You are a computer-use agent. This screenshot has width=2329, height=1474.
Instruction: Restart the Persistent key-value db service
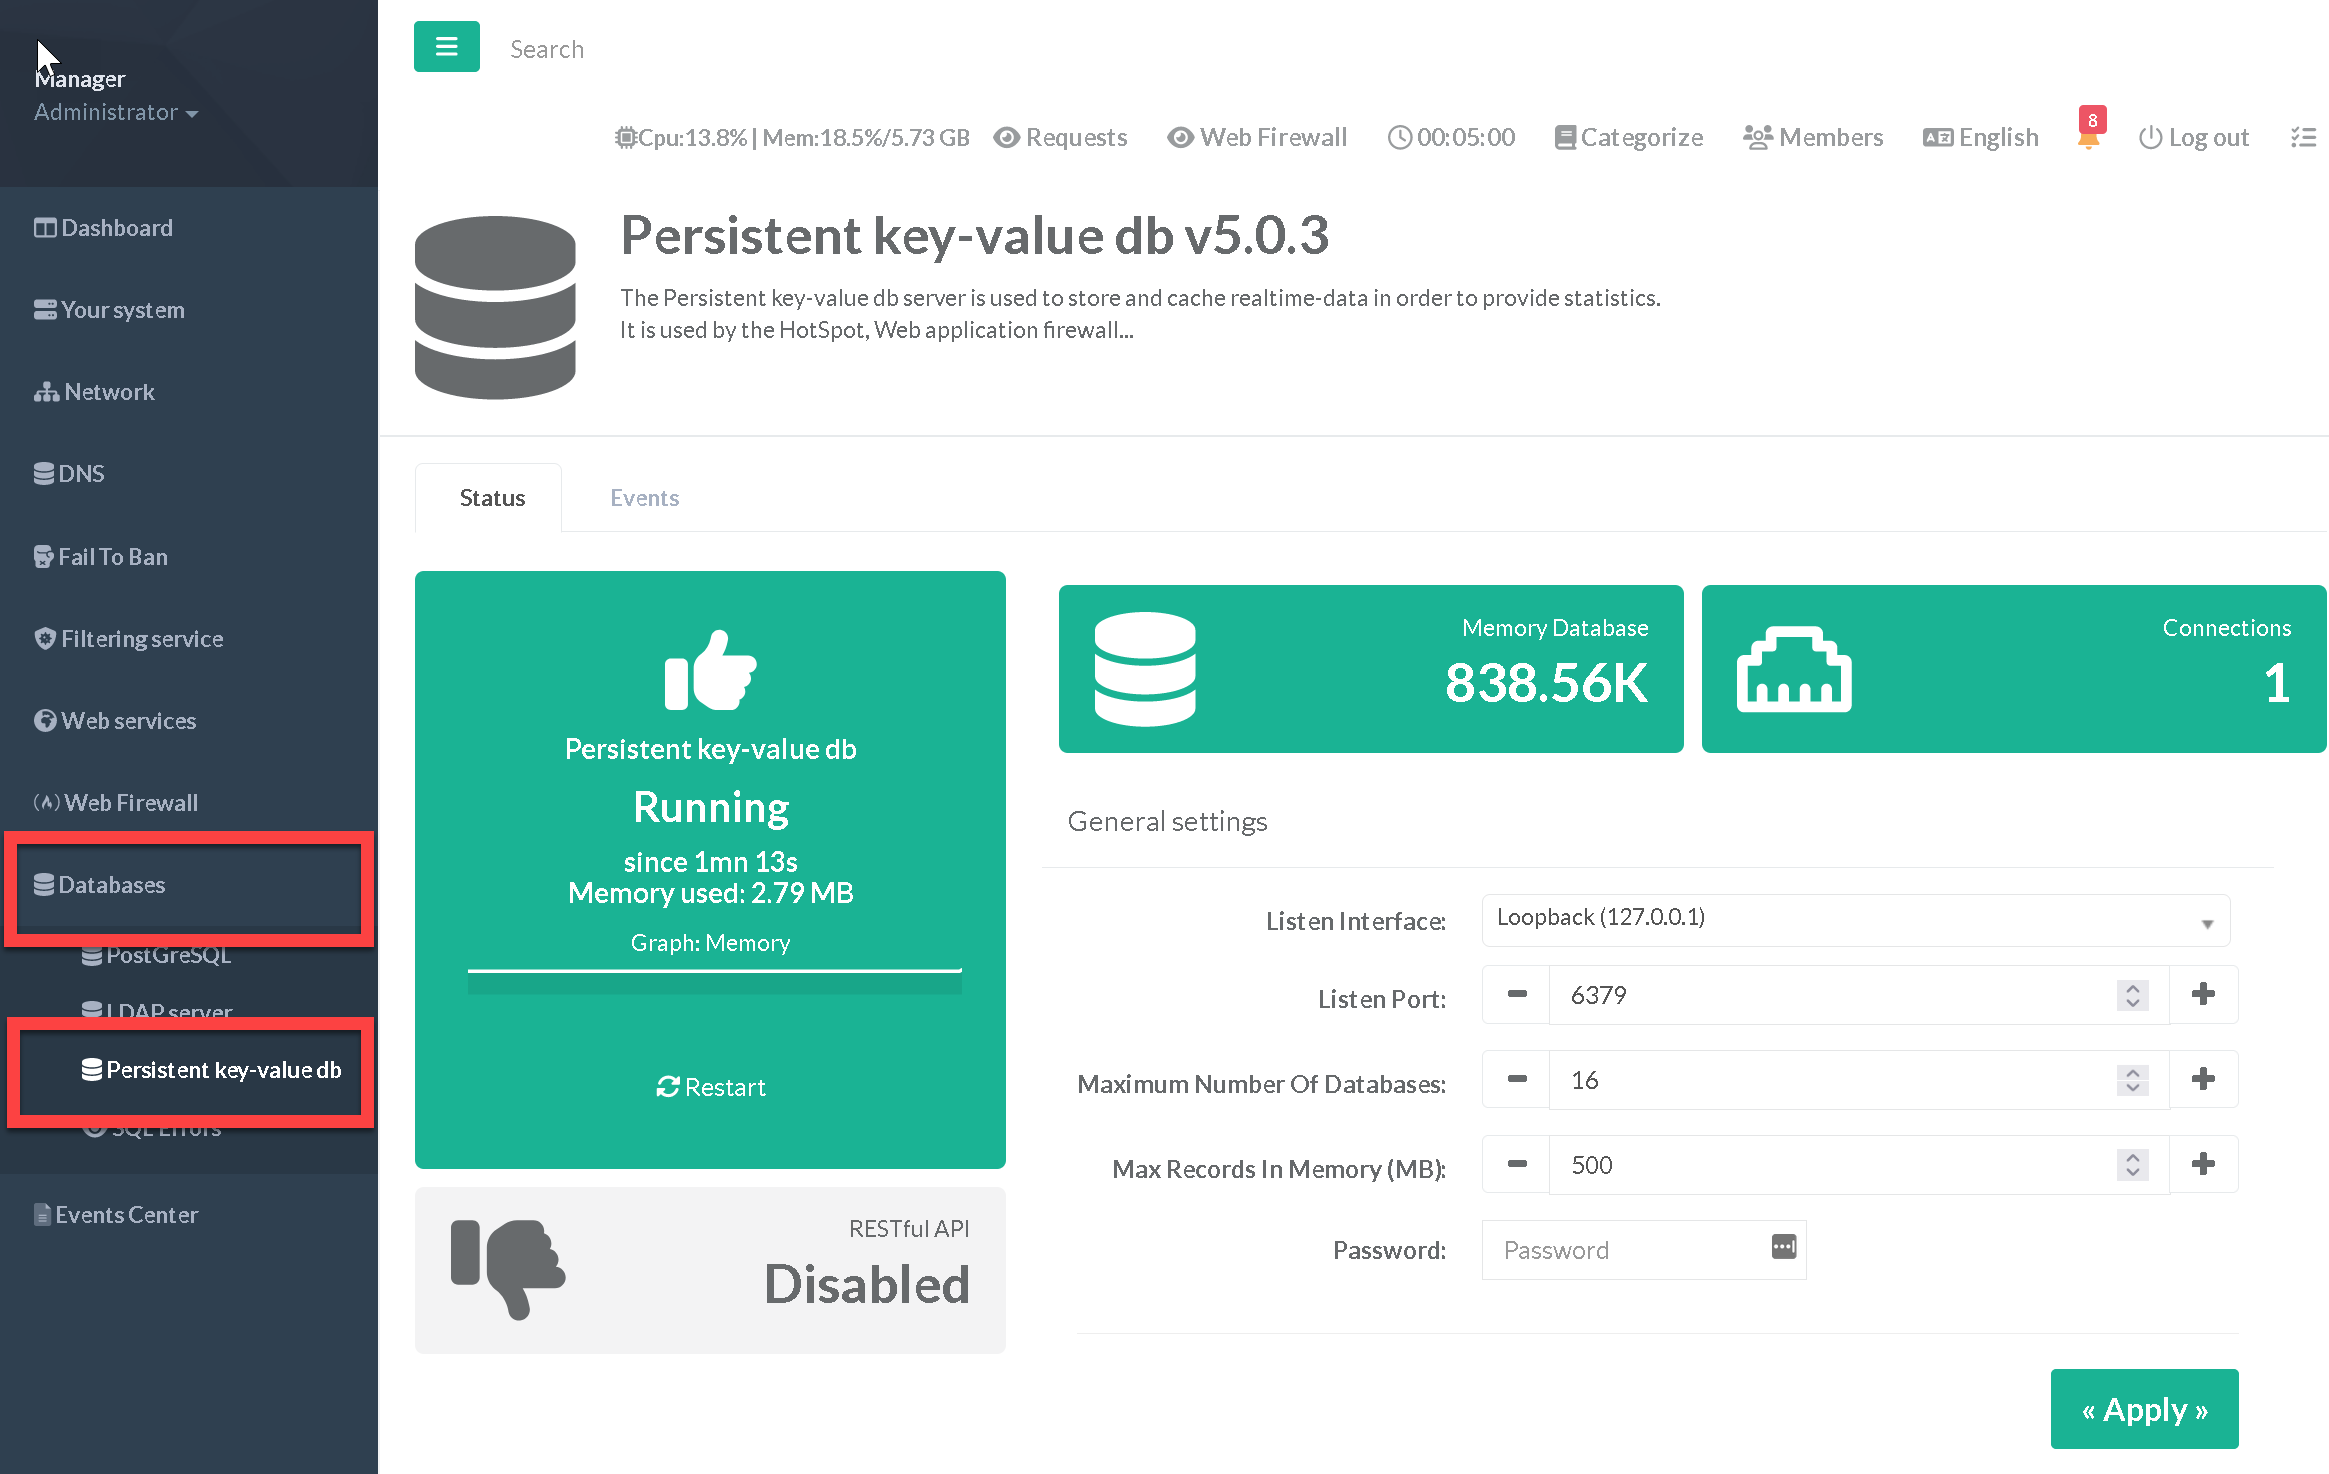[710, 1087]
